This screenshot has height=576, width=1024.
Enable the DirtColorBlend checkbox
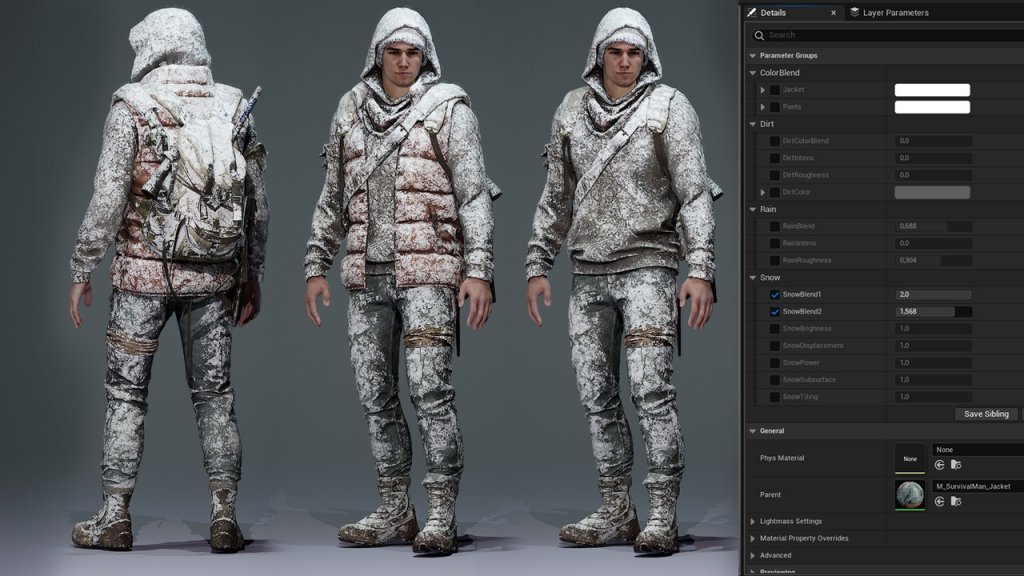(775, 141)
